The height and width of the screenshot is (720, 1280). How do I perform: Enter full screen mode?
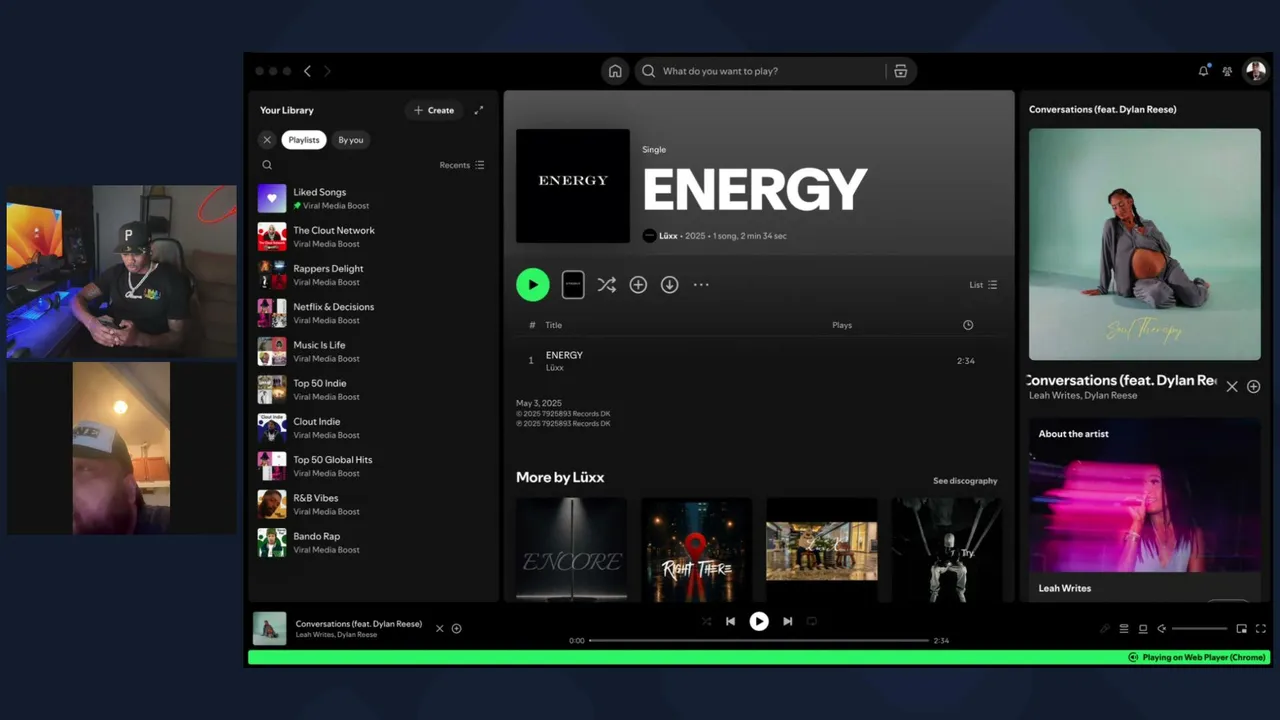[x=1260, y=629]
